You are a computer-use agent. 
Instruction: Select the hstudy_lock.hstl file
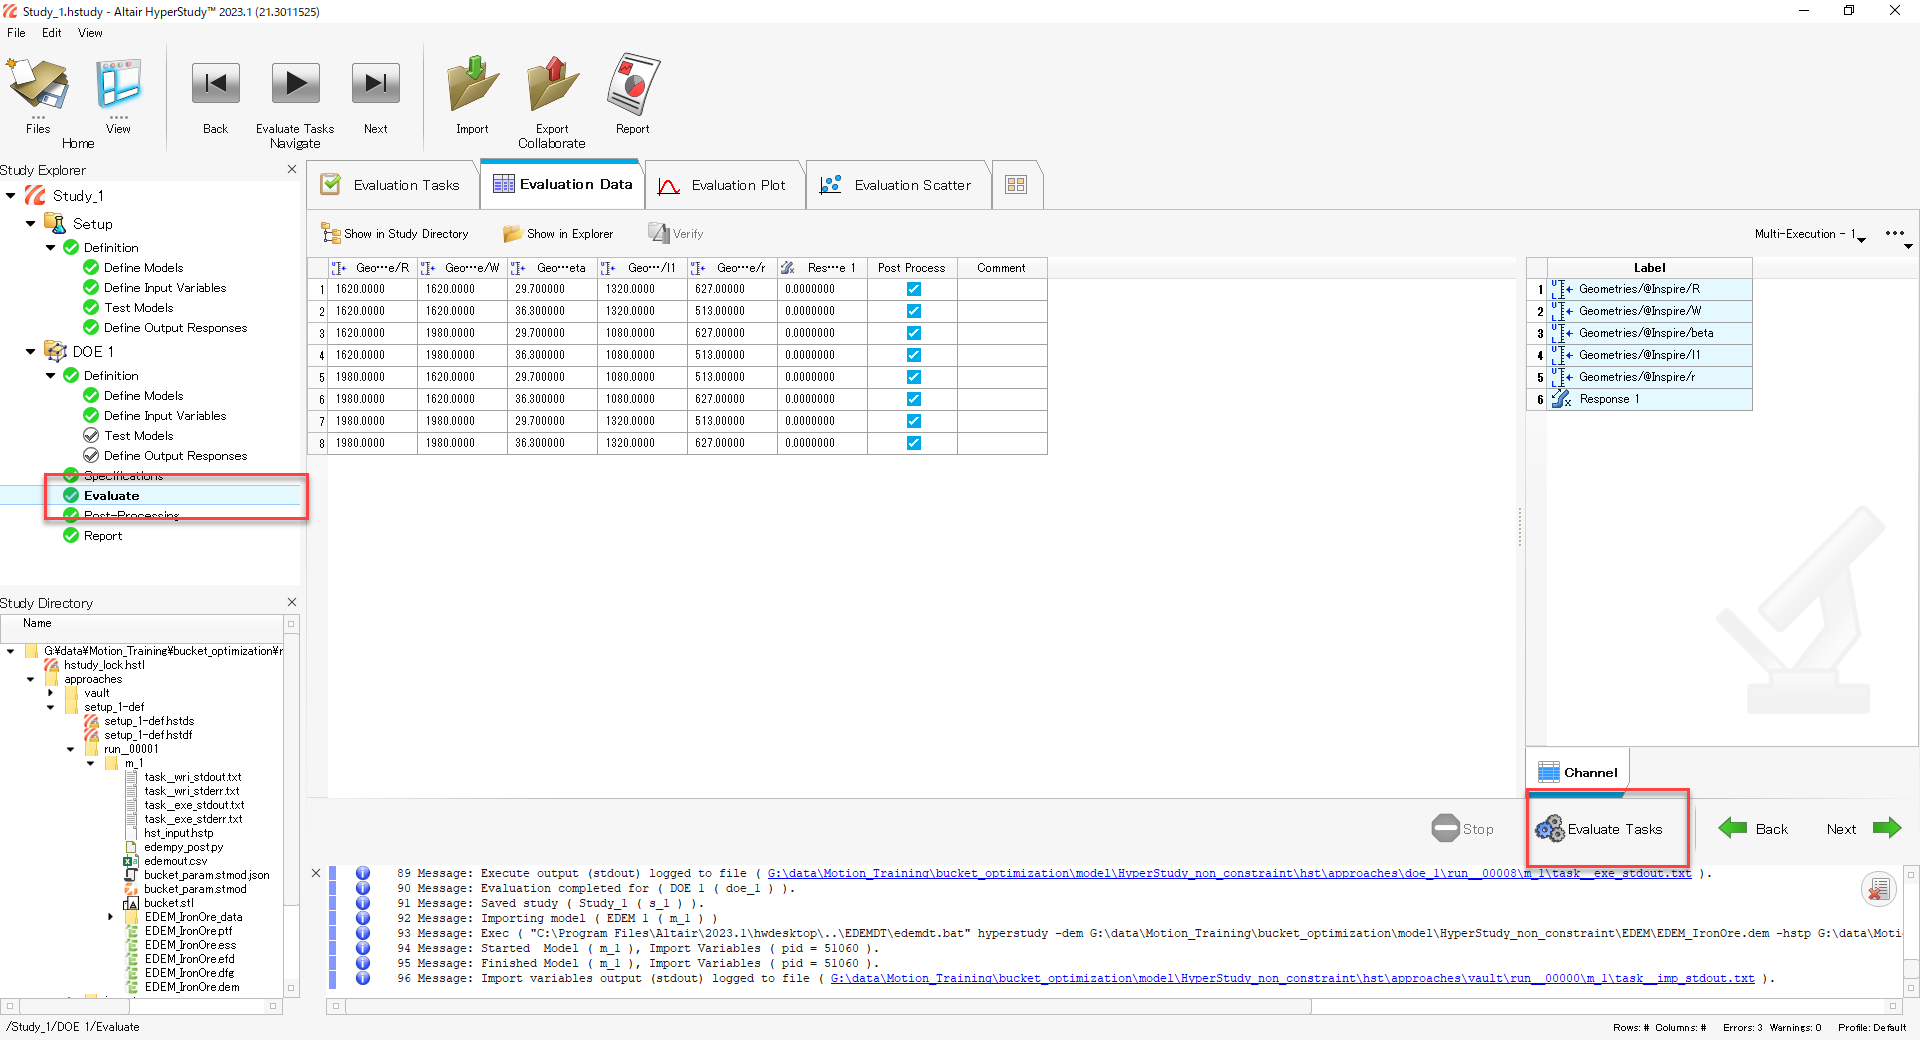[104, 665]
